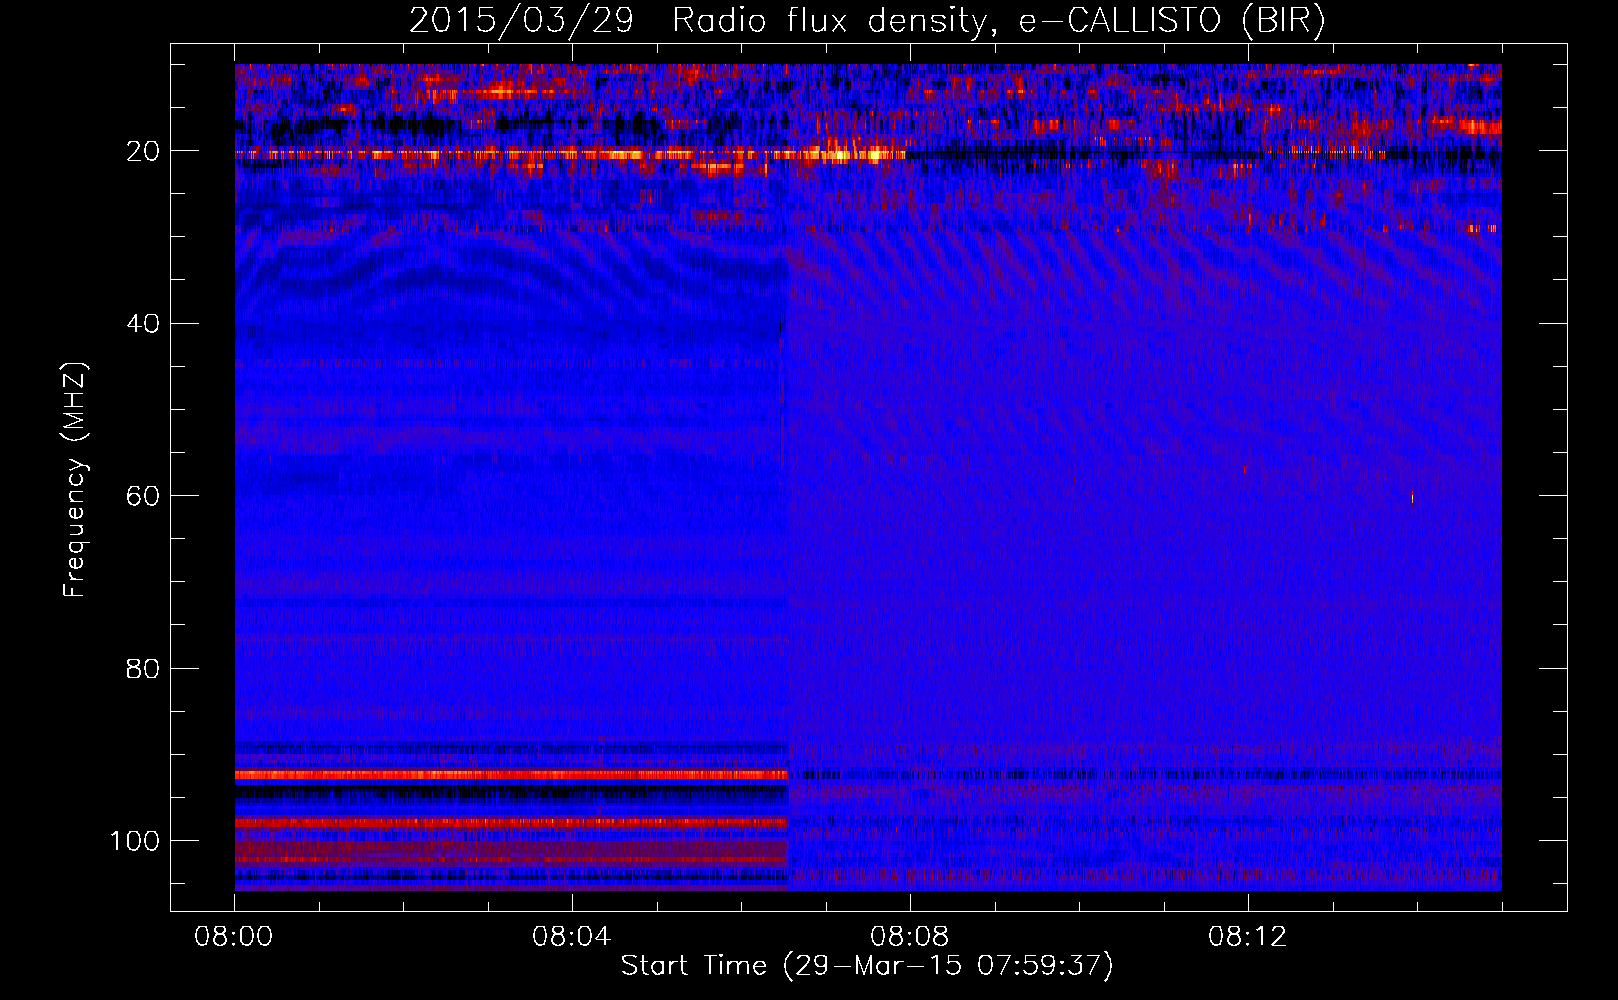This screenshot has width=1618, height=1000.
Task: Click the plot title "2015/03/29 Radio flux density, e-CALLISTO (BIR)"
Action: pos(867,21)
